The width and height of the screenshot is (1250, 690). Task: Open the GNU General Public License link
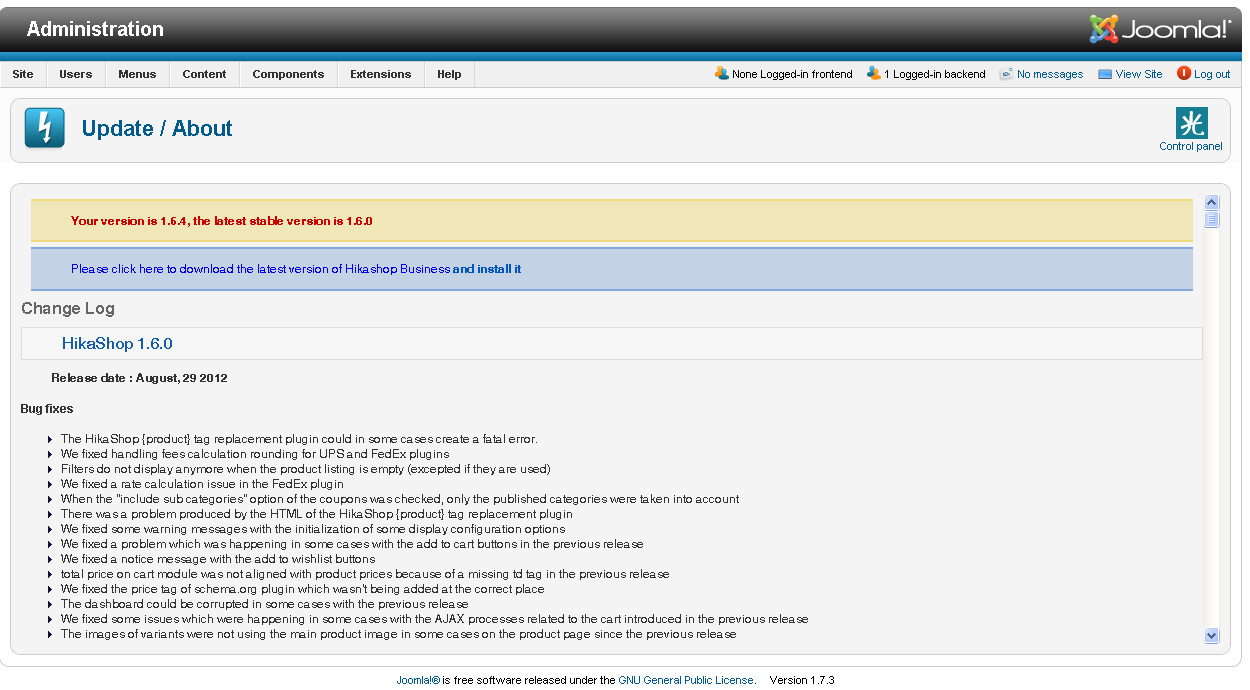click(x=686, y=680)
